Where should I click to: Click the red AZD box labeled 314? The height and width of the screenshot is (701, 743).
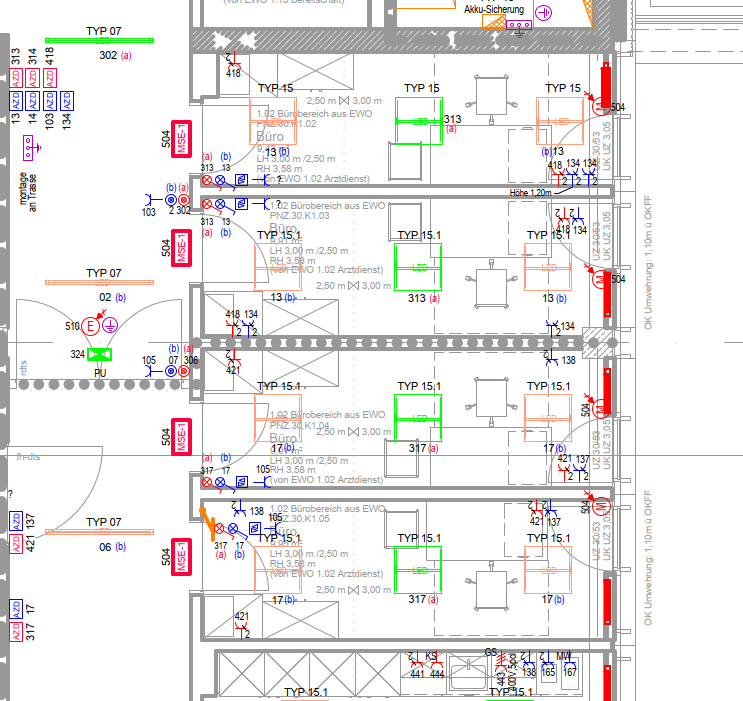coord(33,78)
